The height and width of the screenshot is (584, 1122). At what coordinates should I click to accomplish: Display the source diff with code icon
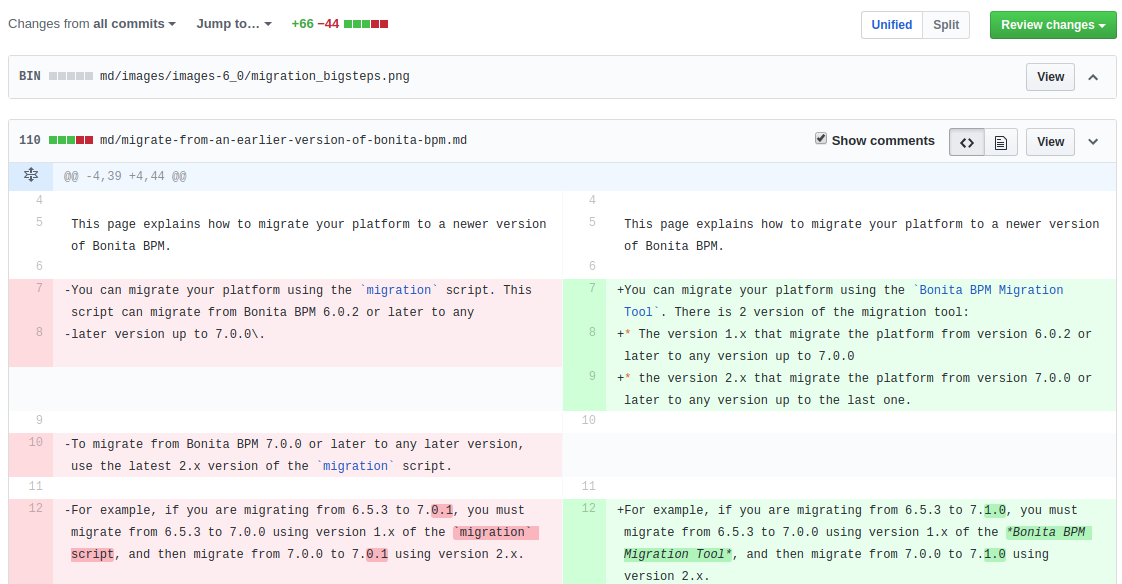tap(967, 142)
